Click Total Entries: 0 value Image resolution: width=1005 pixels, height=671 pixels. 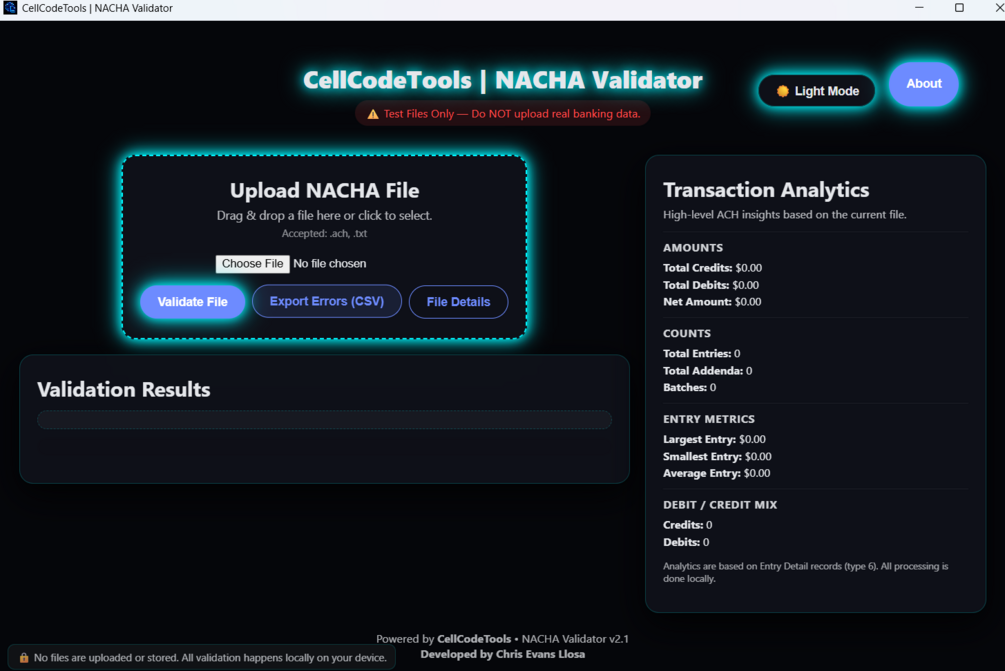point(701,354)
